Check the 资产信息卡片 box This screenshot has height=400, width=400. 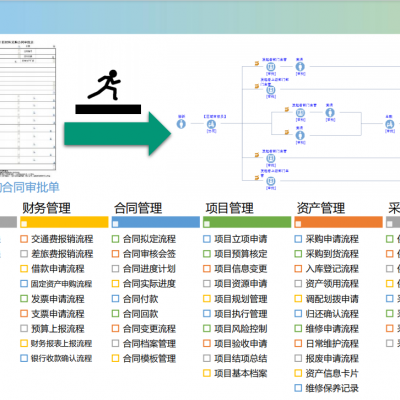click(298, 373)
